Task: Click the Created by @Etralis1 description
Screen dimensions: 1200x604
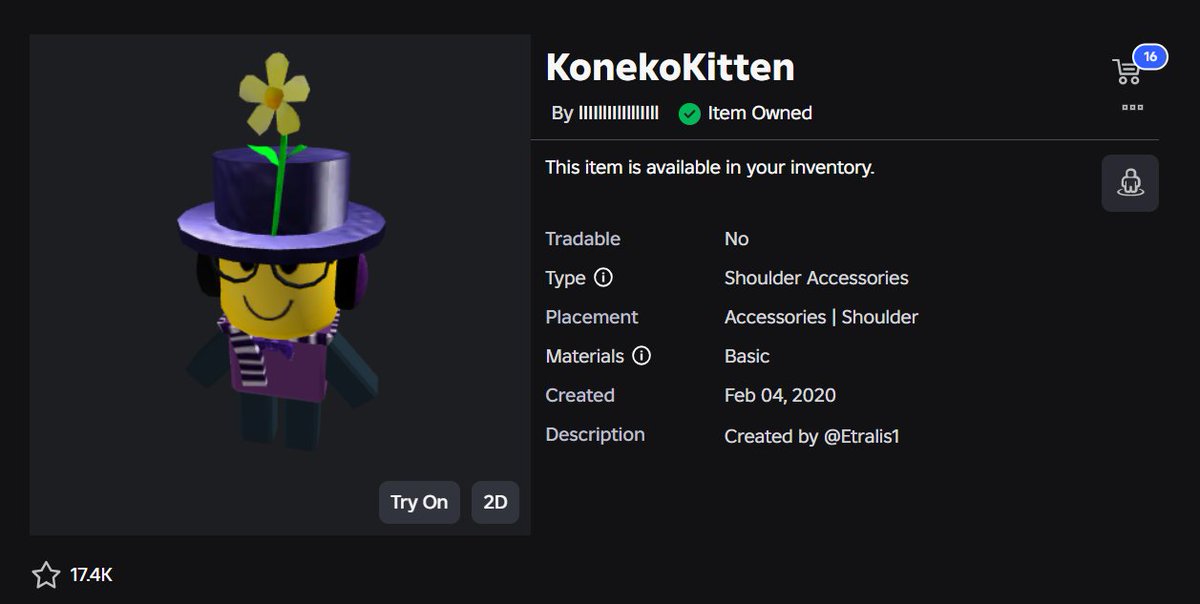Action: (812, 436)
